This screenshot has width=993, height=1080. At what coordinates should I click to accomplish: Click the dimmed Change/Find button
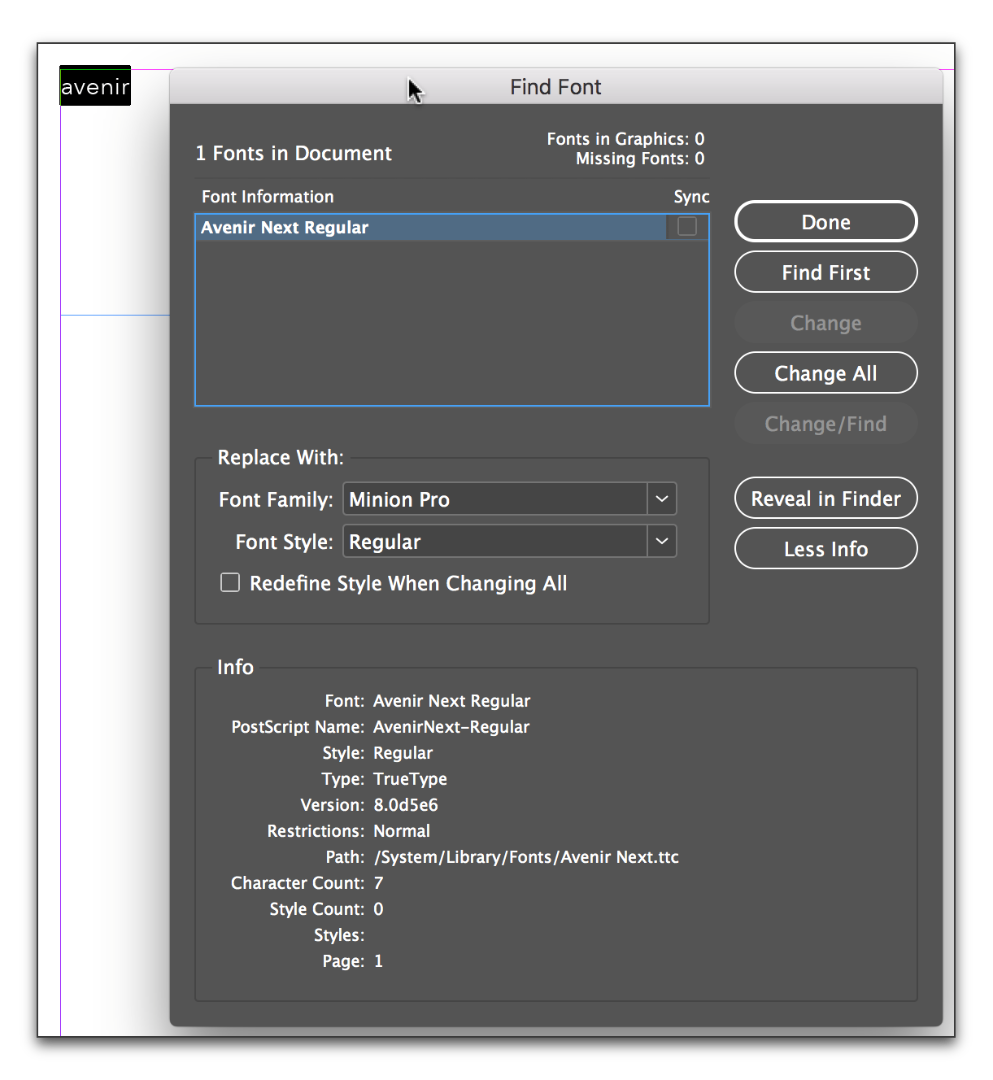[x=826, y=424]
